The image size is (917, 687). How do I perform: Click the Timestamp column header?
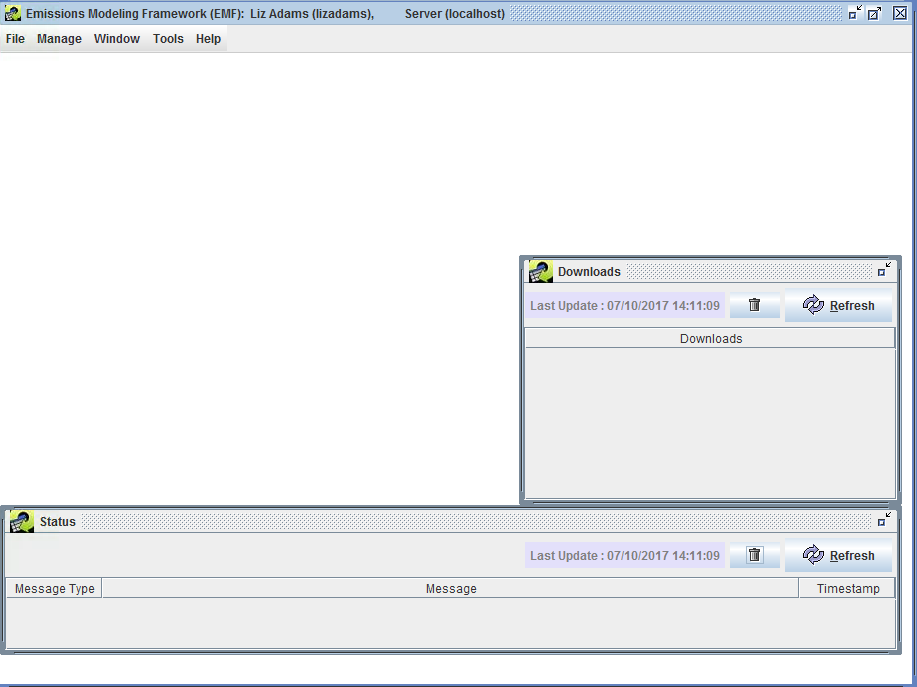point(847,588)
